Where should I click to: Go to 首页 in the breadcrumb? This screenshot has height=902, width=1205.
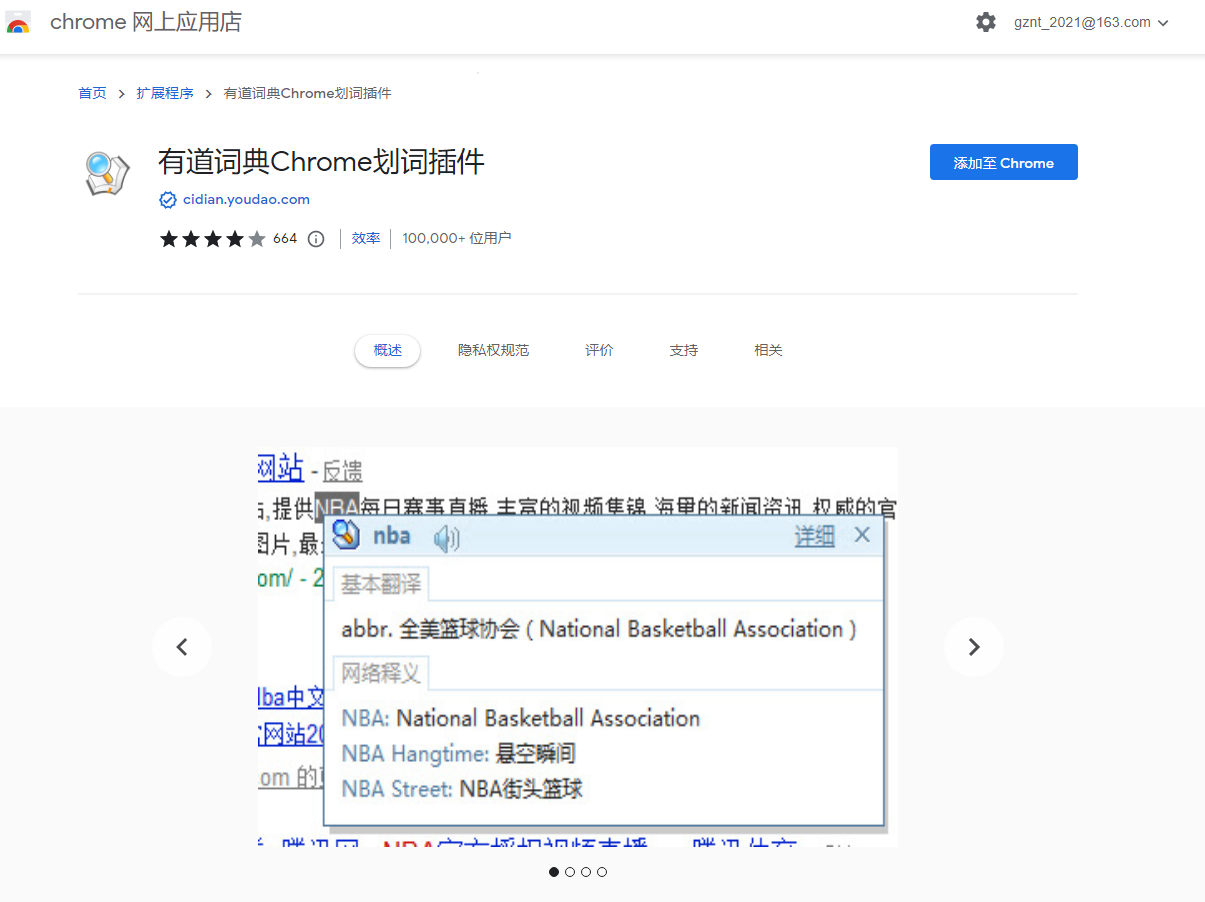pyautogui.click(x=92, y=93)
